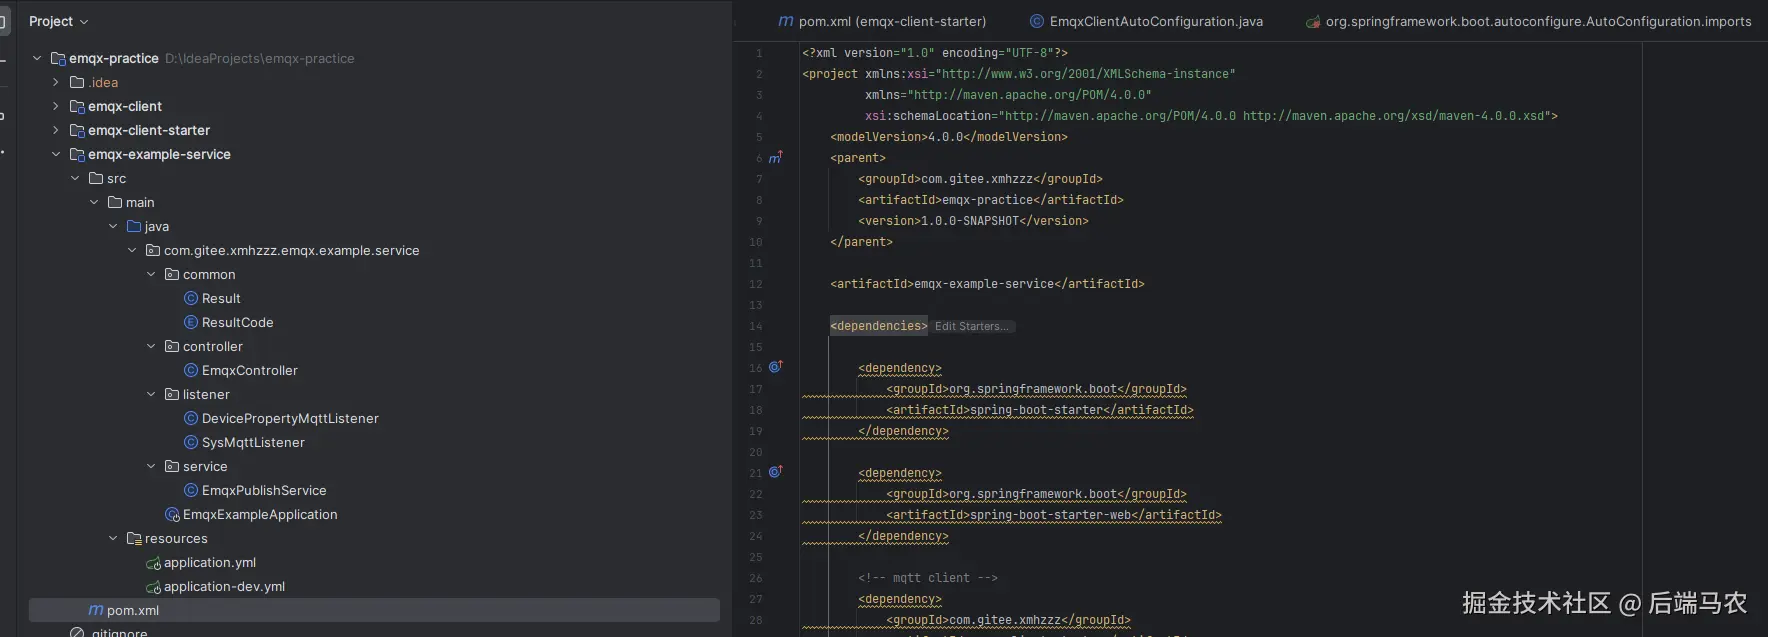Click the modelVersion 4.0.0 code line
The image size is (1768, 637).
949,137
